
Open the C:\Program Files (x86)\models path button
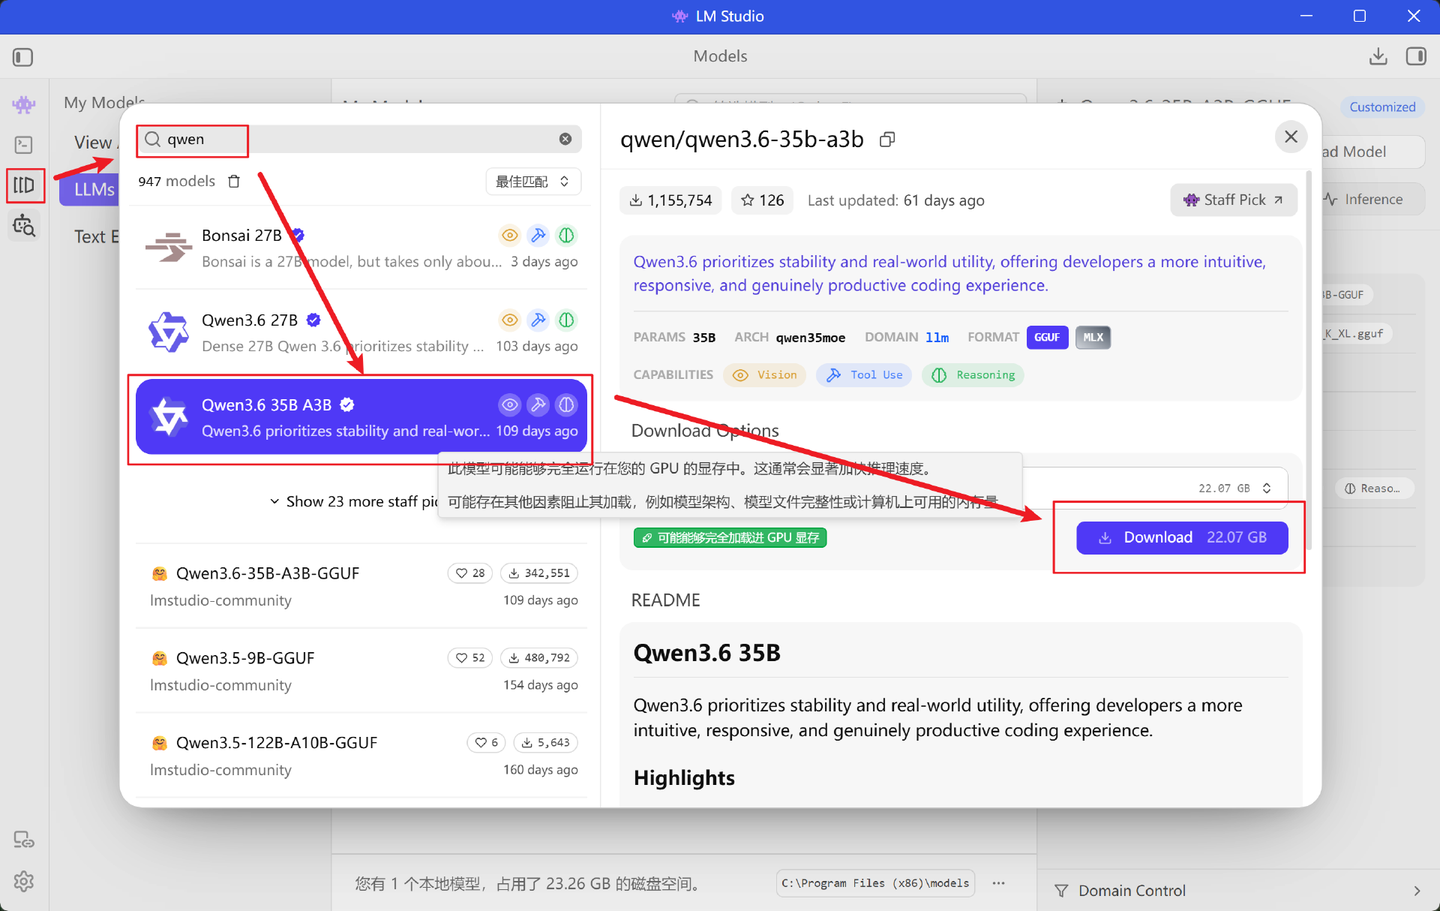pyautogui.click(x=875, y=883)
